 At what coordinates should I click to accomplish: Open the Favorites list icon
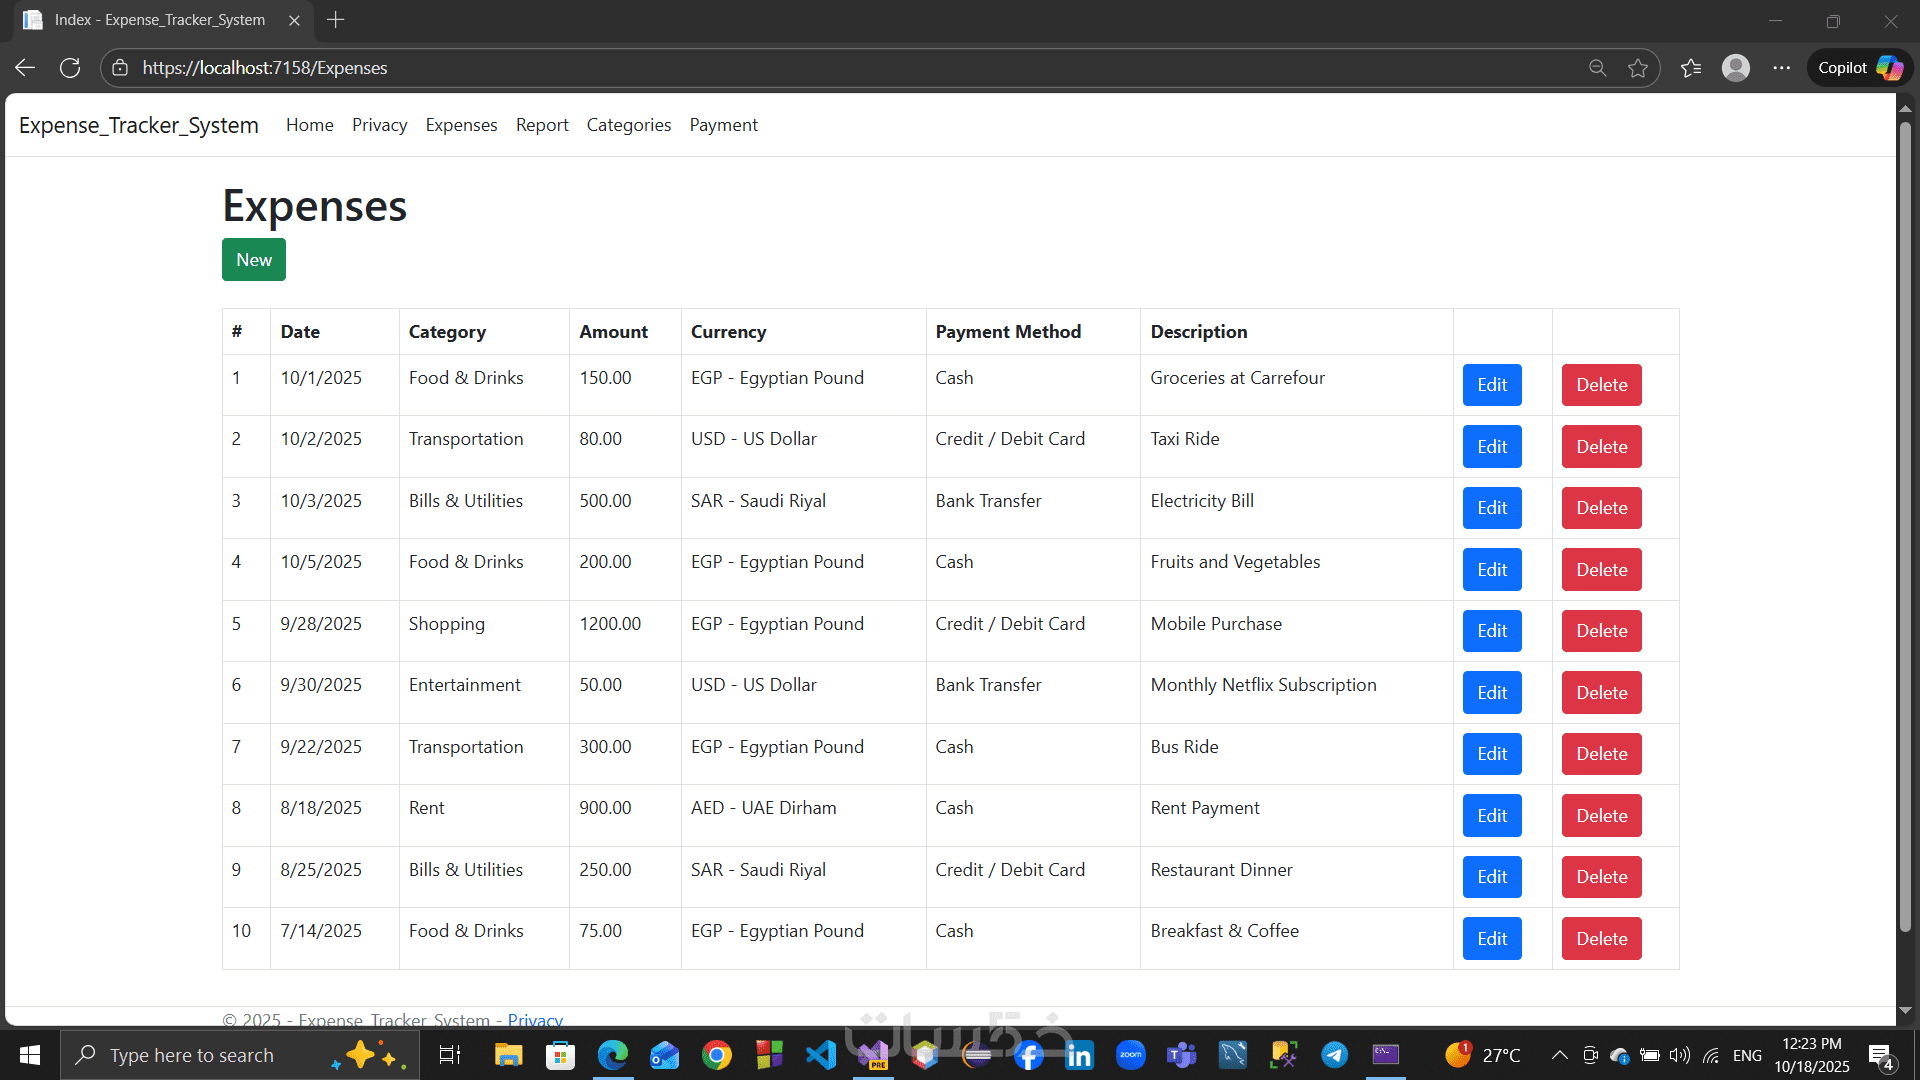click(1690, 68)
